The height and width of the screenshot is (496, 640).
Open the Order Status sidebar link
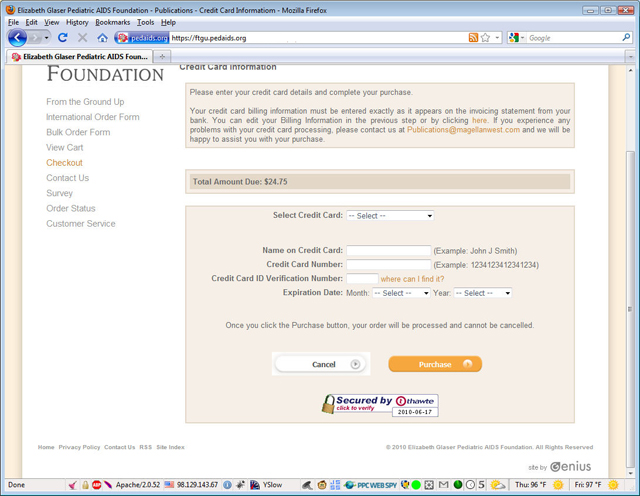(71, 209)
